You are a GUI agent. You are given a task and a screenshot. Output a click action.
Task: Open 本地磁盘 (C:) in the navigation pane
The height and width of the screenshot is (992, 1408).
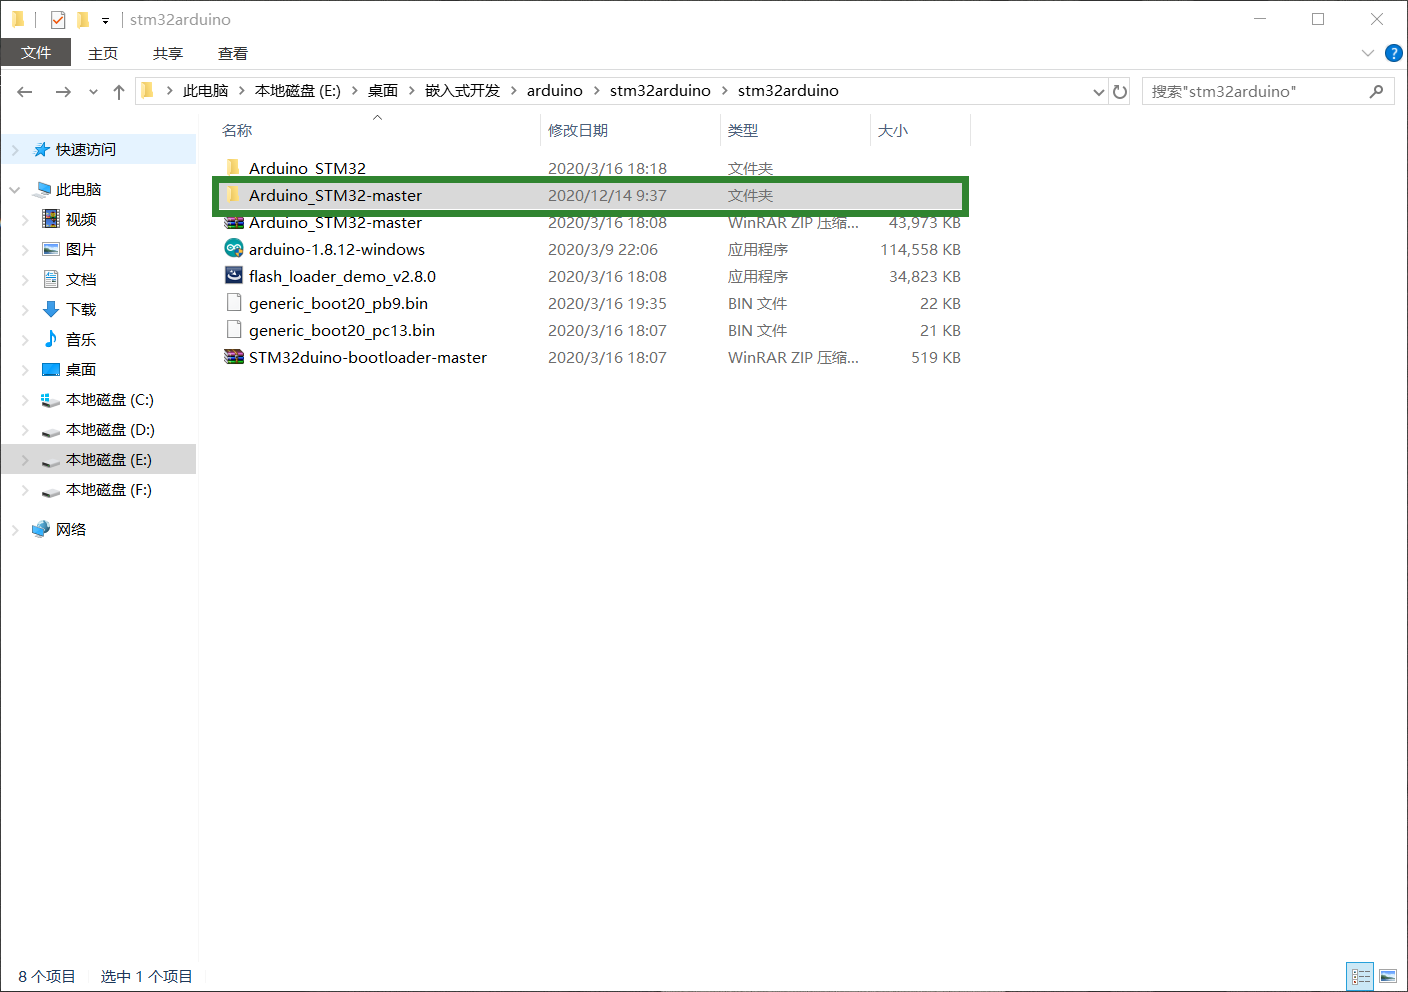(110, 399)
